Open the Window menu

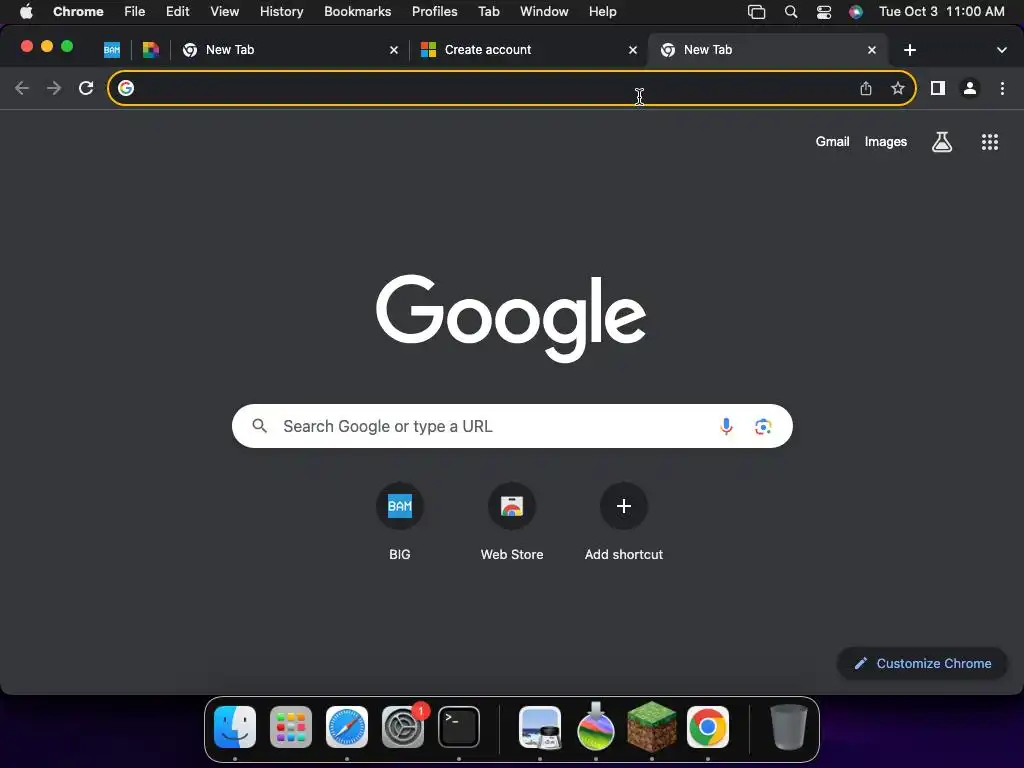pos(544,12)
